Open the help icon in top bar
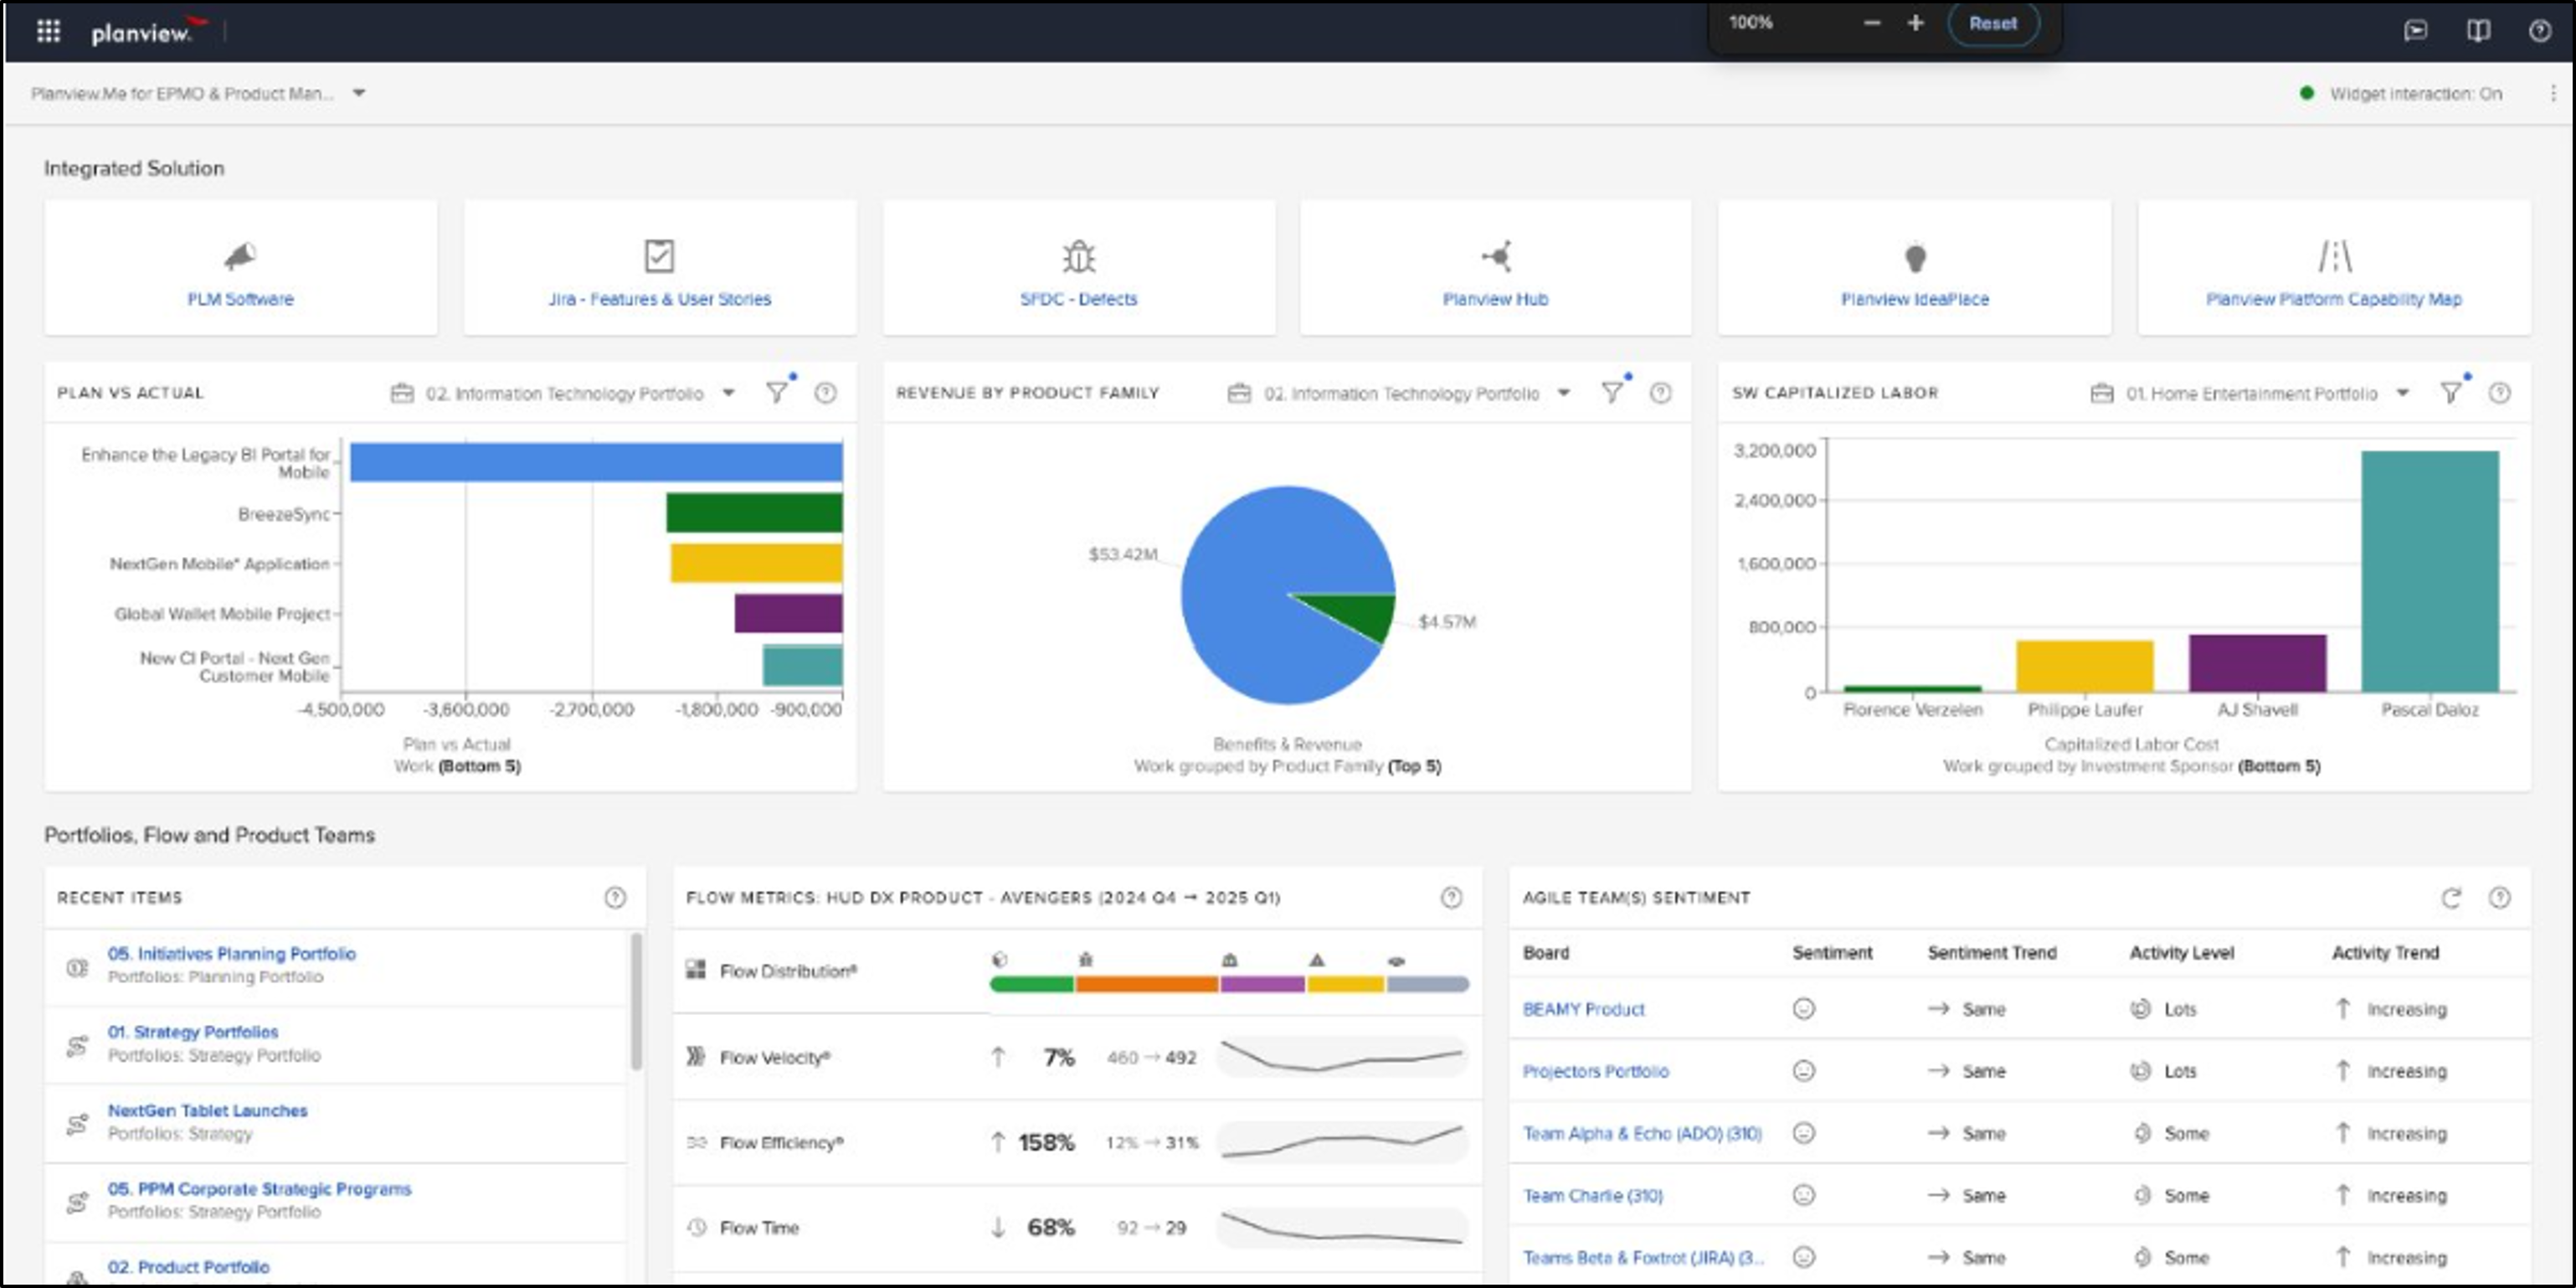 coord(2539,31)
